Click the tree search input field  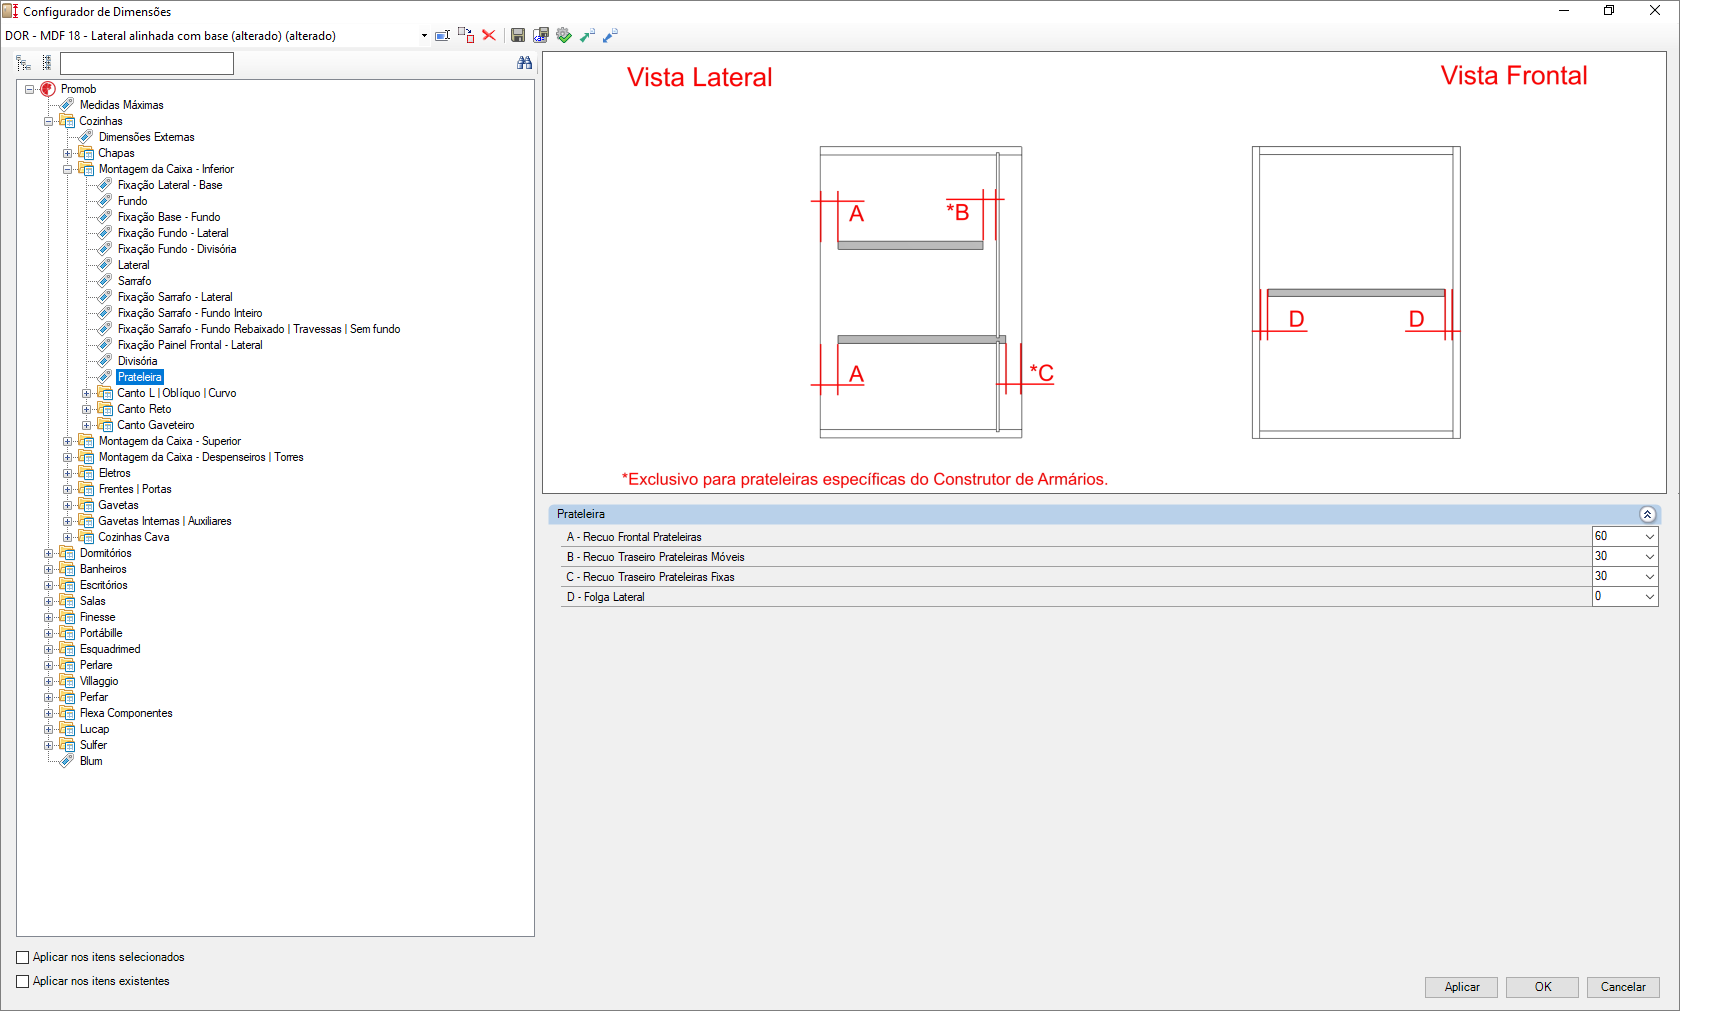coord(147,63)
